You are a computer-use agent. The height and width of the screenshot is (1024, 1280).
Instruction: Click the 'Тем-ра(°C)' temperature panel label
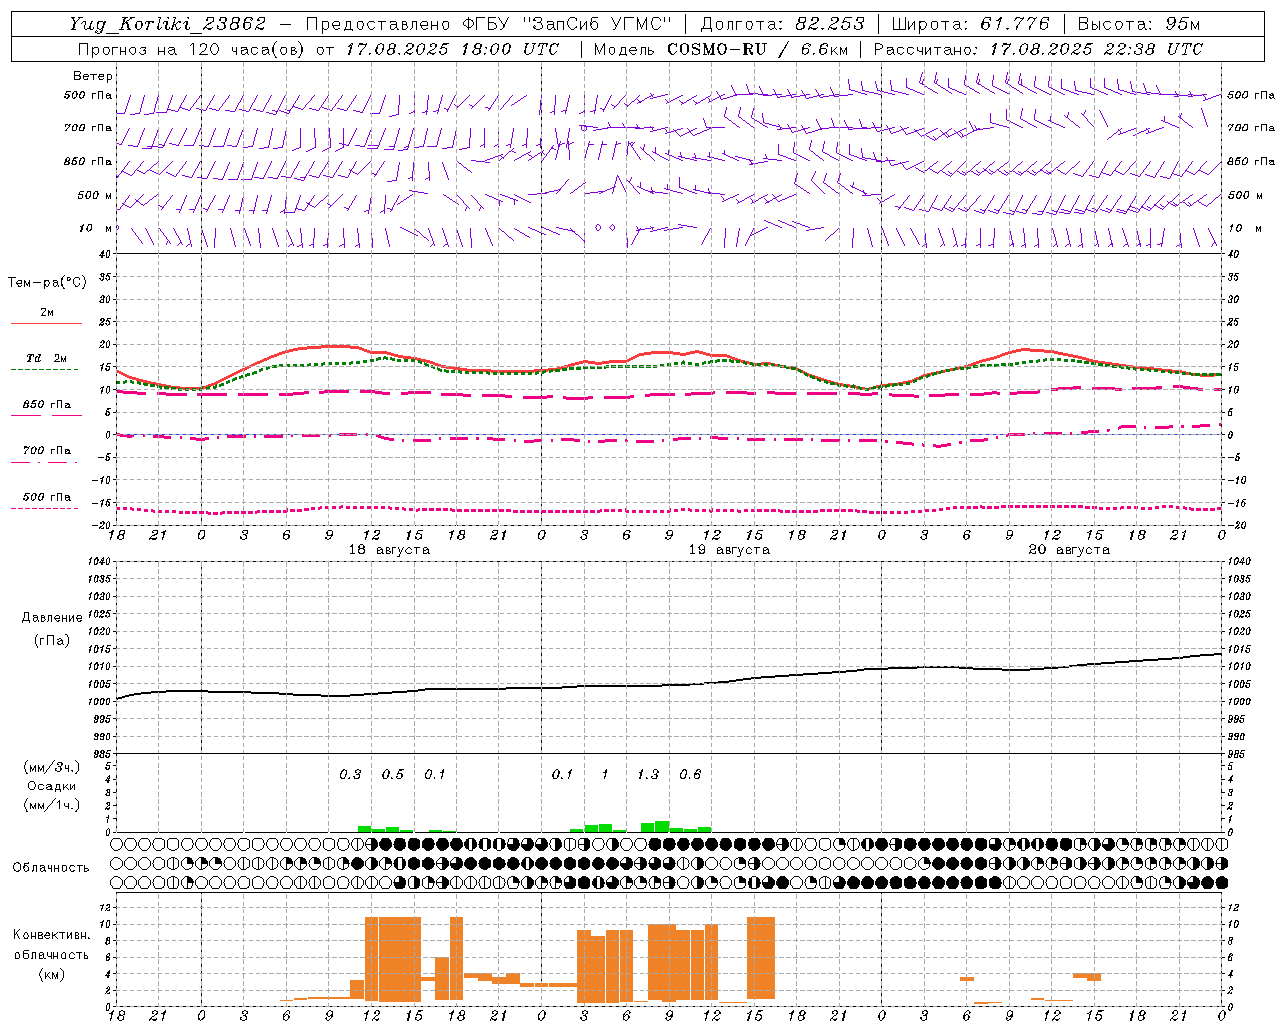[47, 283]
